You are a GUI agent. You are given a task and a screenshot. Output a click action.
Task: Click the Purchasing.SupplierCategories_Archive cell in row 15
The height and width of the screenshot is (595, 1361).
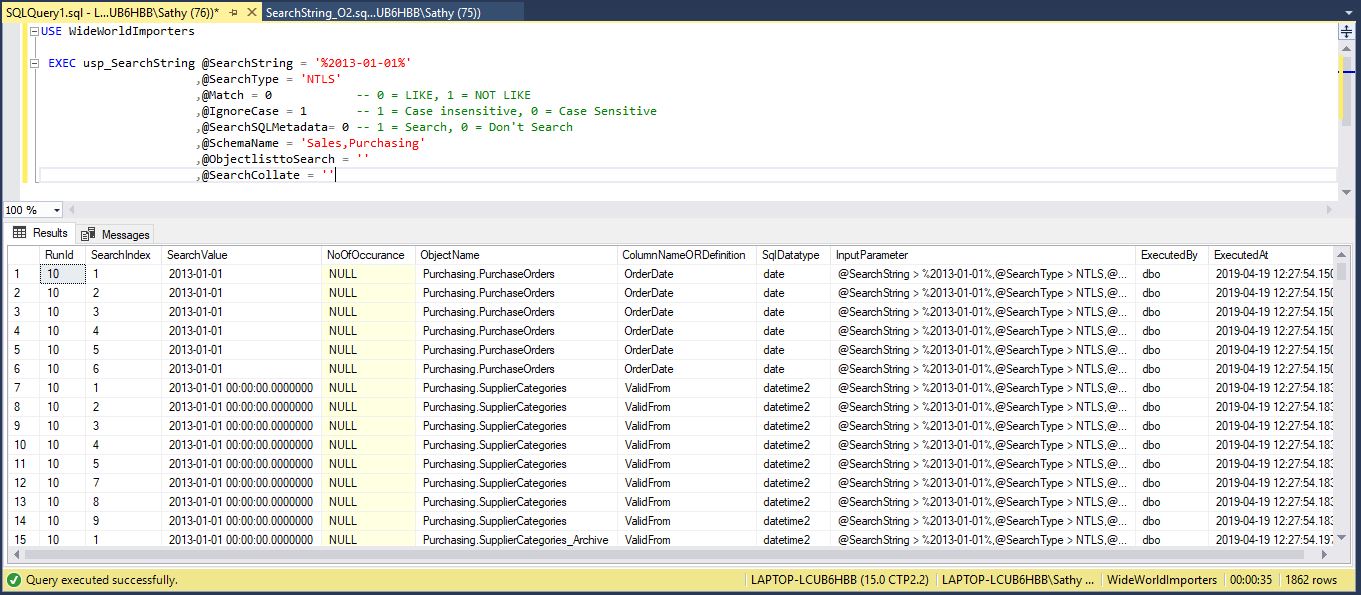tap(516, 540)
